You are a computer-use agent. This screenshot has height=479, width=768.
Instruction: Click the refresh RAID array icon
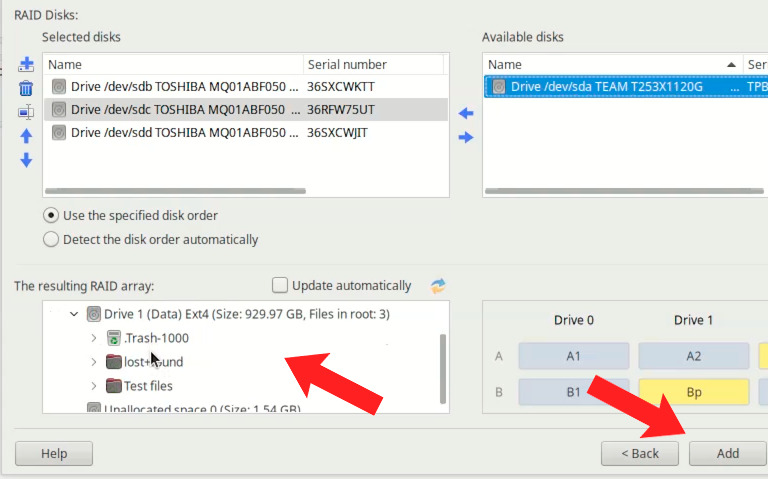(x=438, y=286)
